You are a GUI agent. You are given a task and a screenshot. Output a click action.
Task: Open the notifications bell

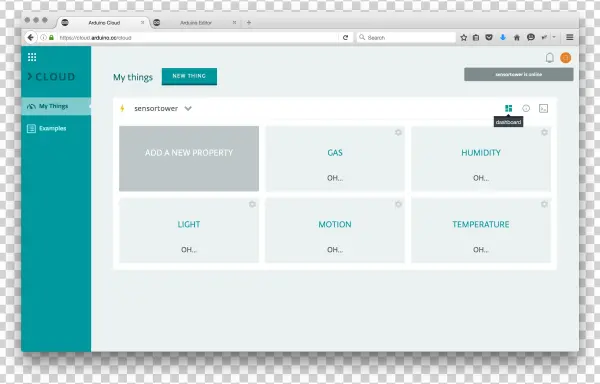pyautogui.click(x=549, y=58)
